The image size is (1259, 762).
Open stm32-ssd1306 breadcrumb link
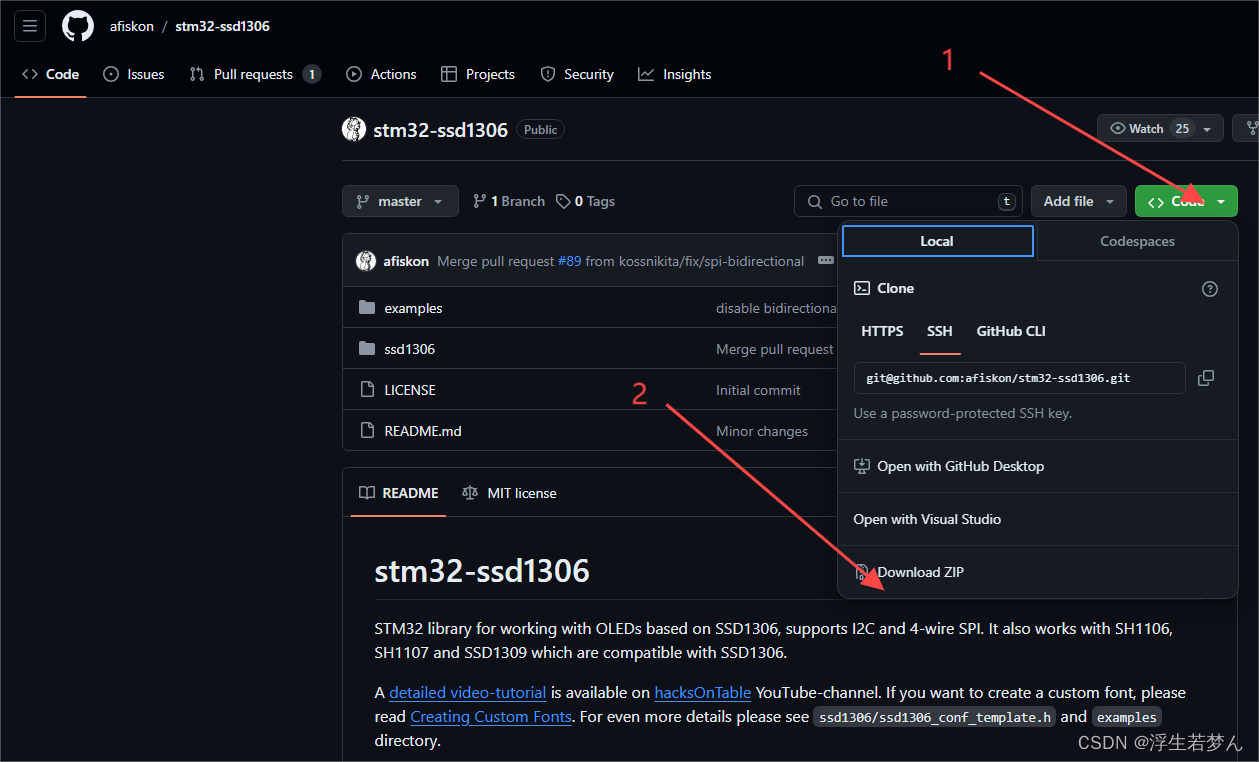tap(222, 26)
